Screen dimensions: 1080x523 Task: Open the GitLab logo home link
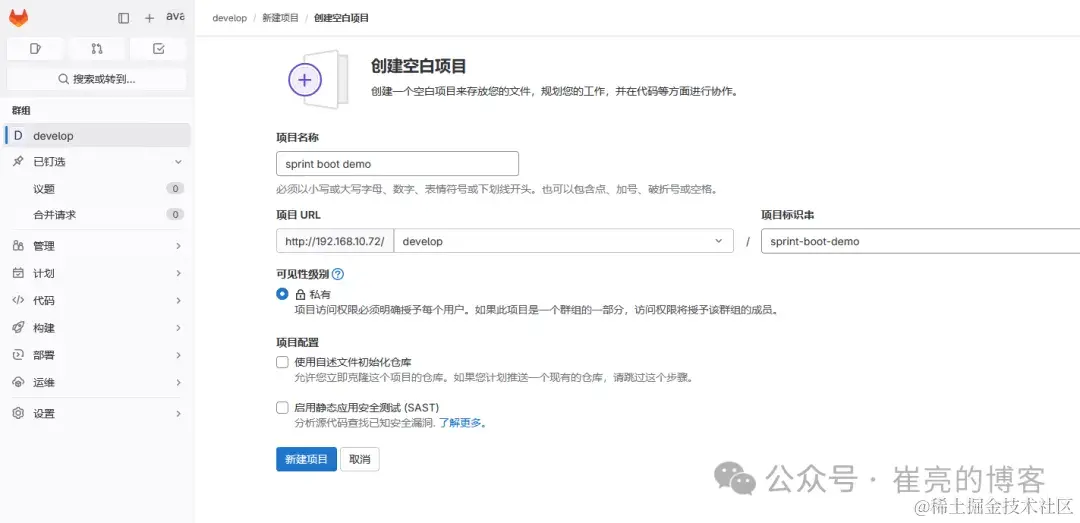19,18
